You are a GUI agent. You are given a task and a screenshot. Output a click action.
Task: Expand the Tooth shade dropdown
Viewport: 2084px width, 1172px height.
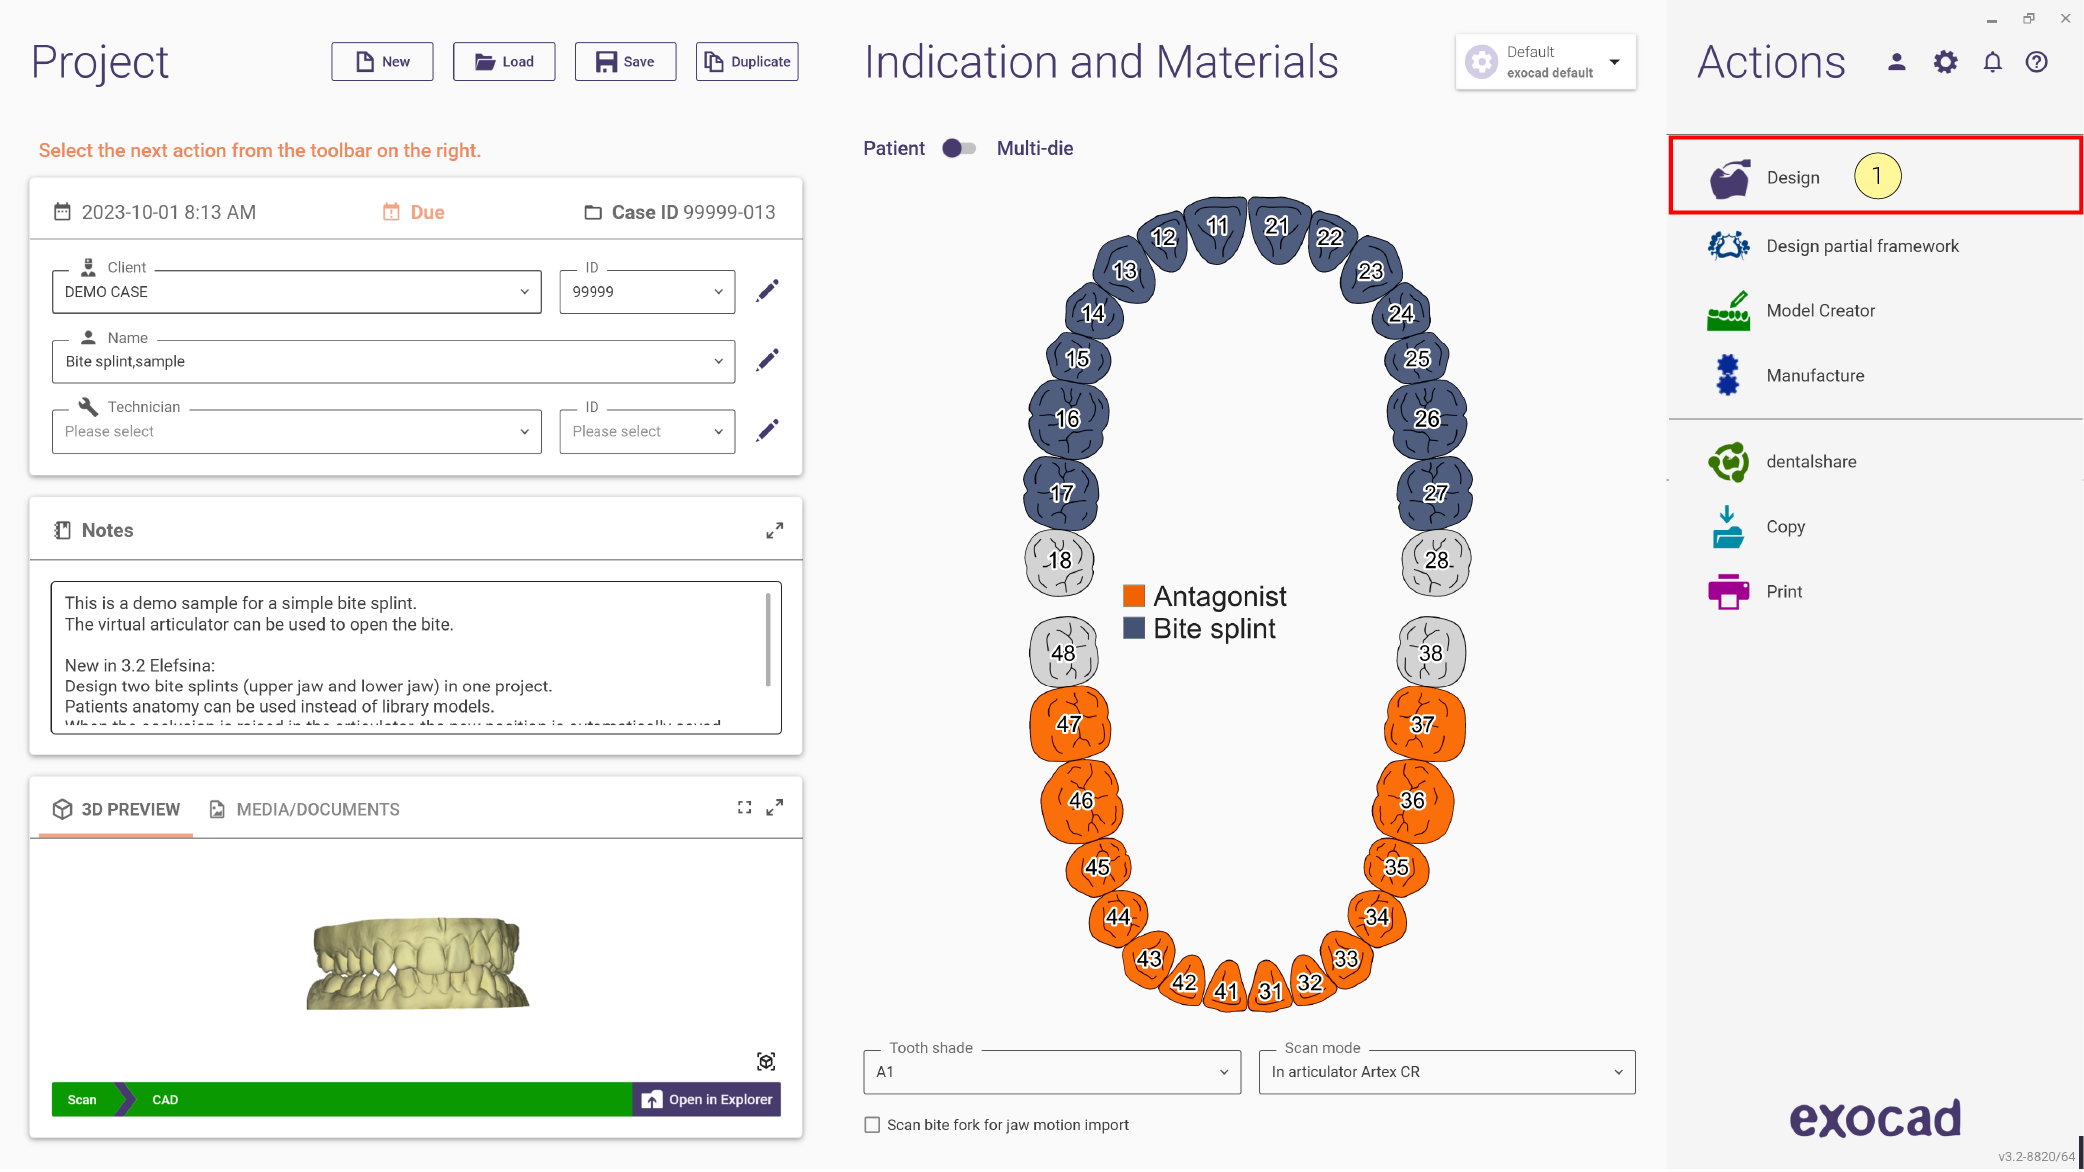click(x=1052, y=1072)
